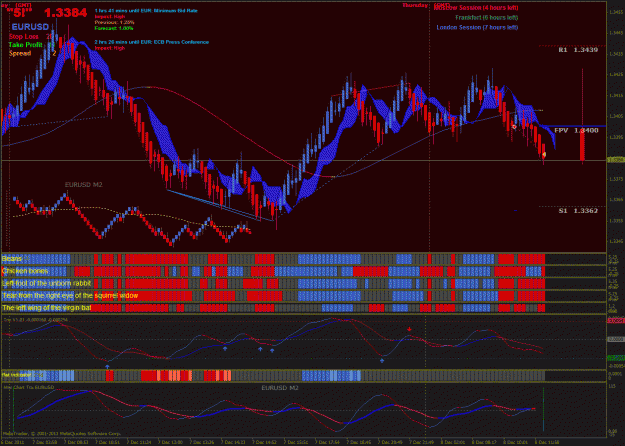This screenshot has width=625, height=446.
Task: Click the 7 Dec 14:52 time axis label
Action: tap(264, 442)
